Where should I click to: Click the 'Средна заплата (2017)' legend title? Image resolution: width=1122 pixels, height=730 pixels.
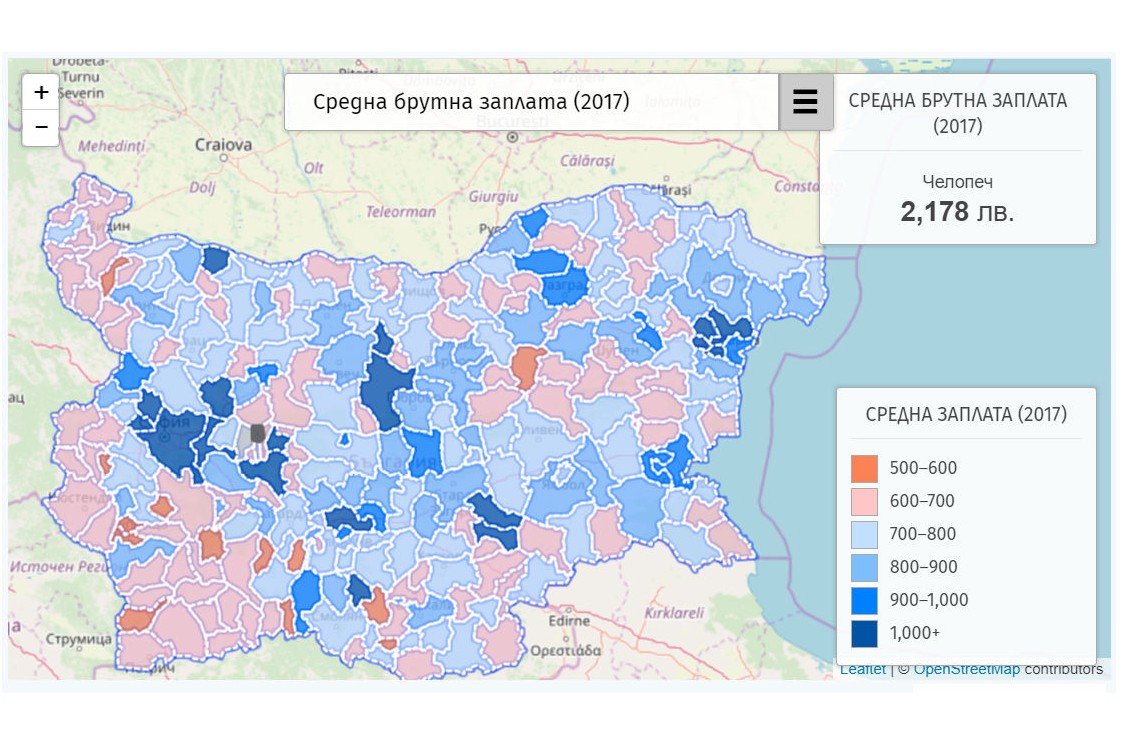click(x=966, y=414)
